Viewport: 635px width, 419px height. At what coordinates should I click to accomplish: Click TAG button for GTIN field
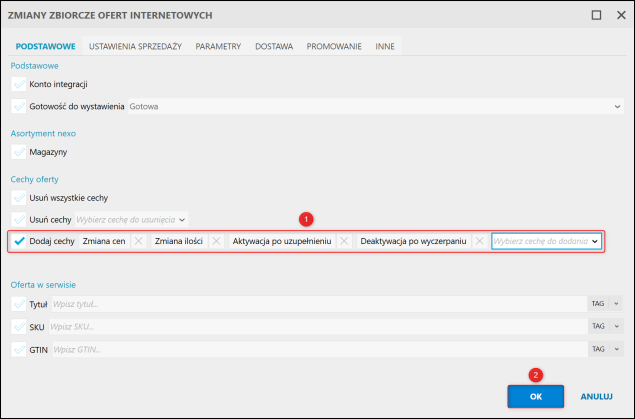[598, 349]
